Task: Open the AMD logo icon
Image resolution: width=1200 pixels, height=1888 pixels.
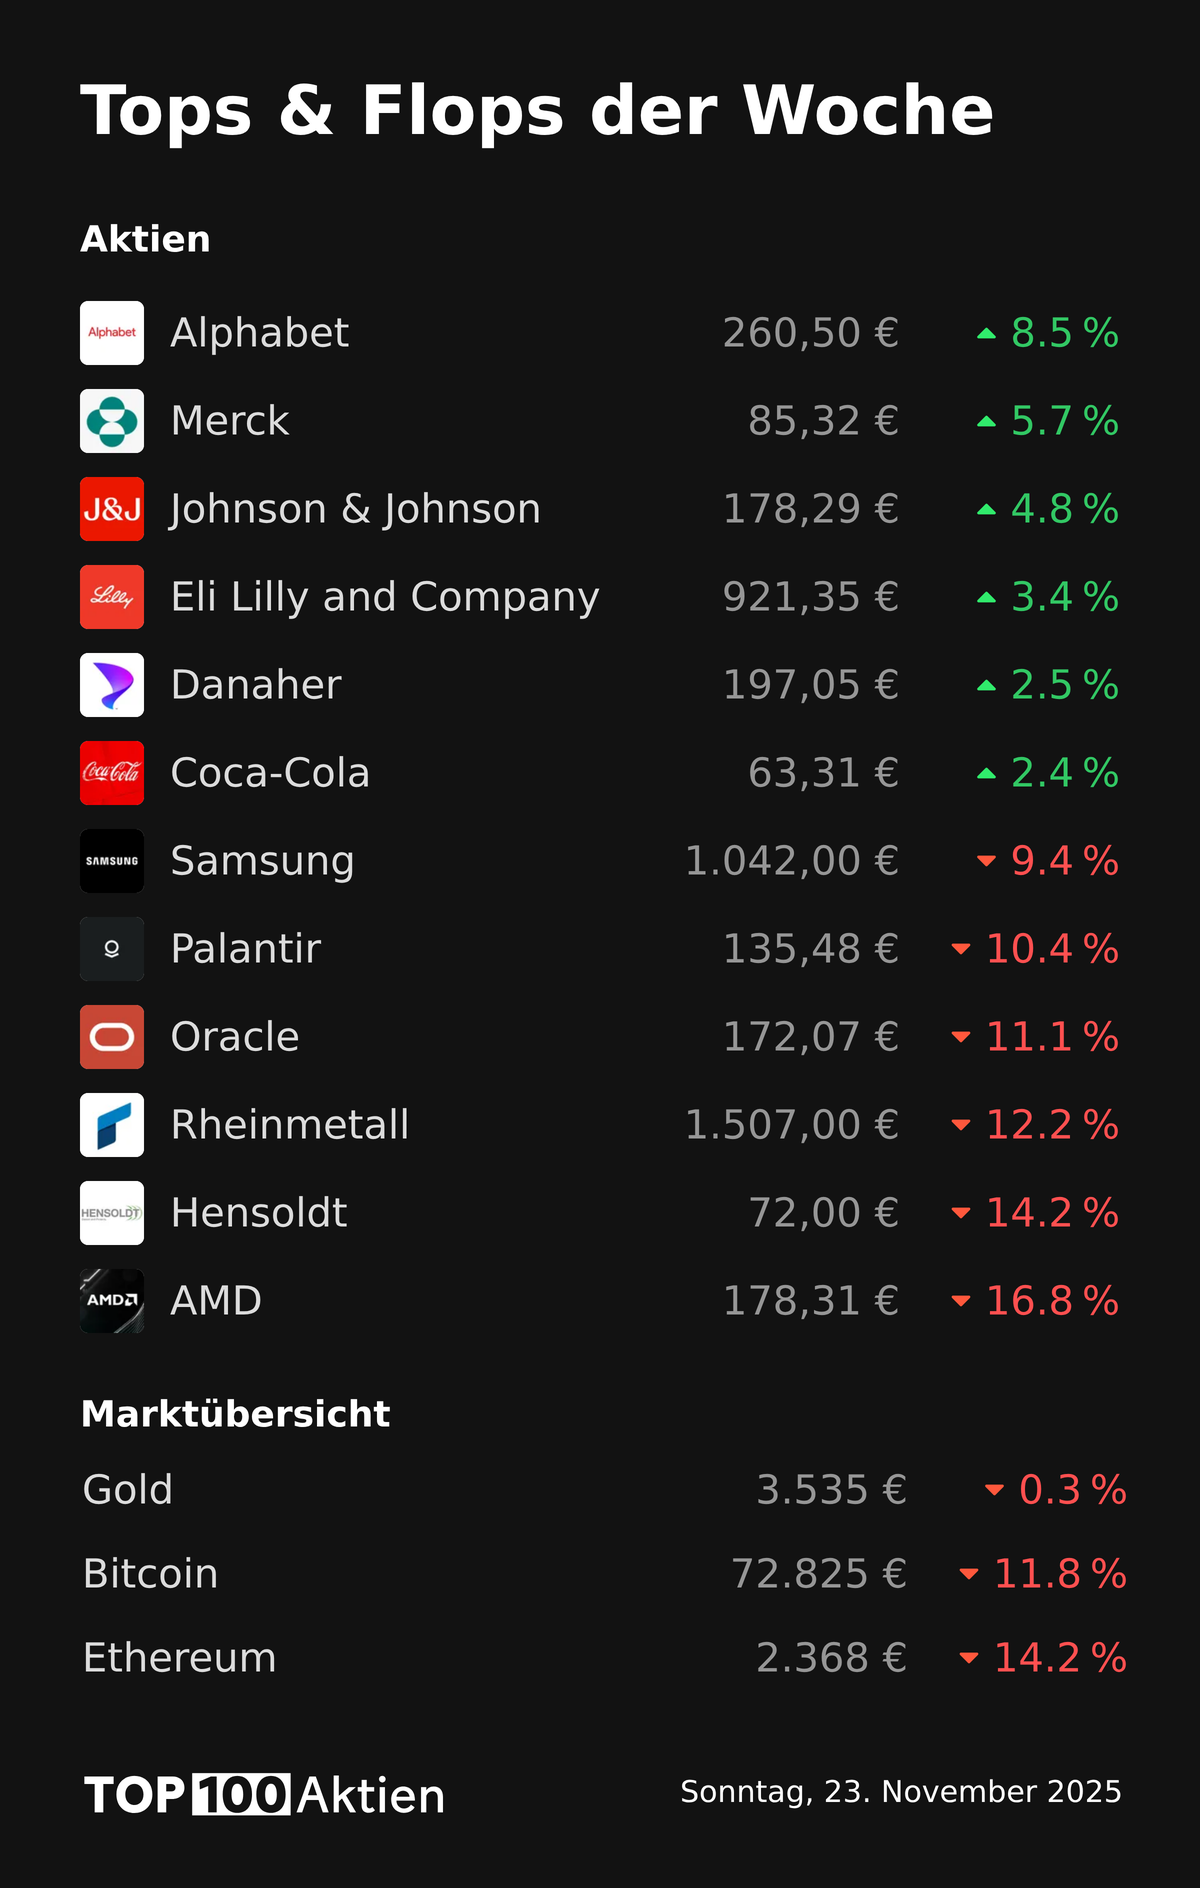Action: point(112,1301)
